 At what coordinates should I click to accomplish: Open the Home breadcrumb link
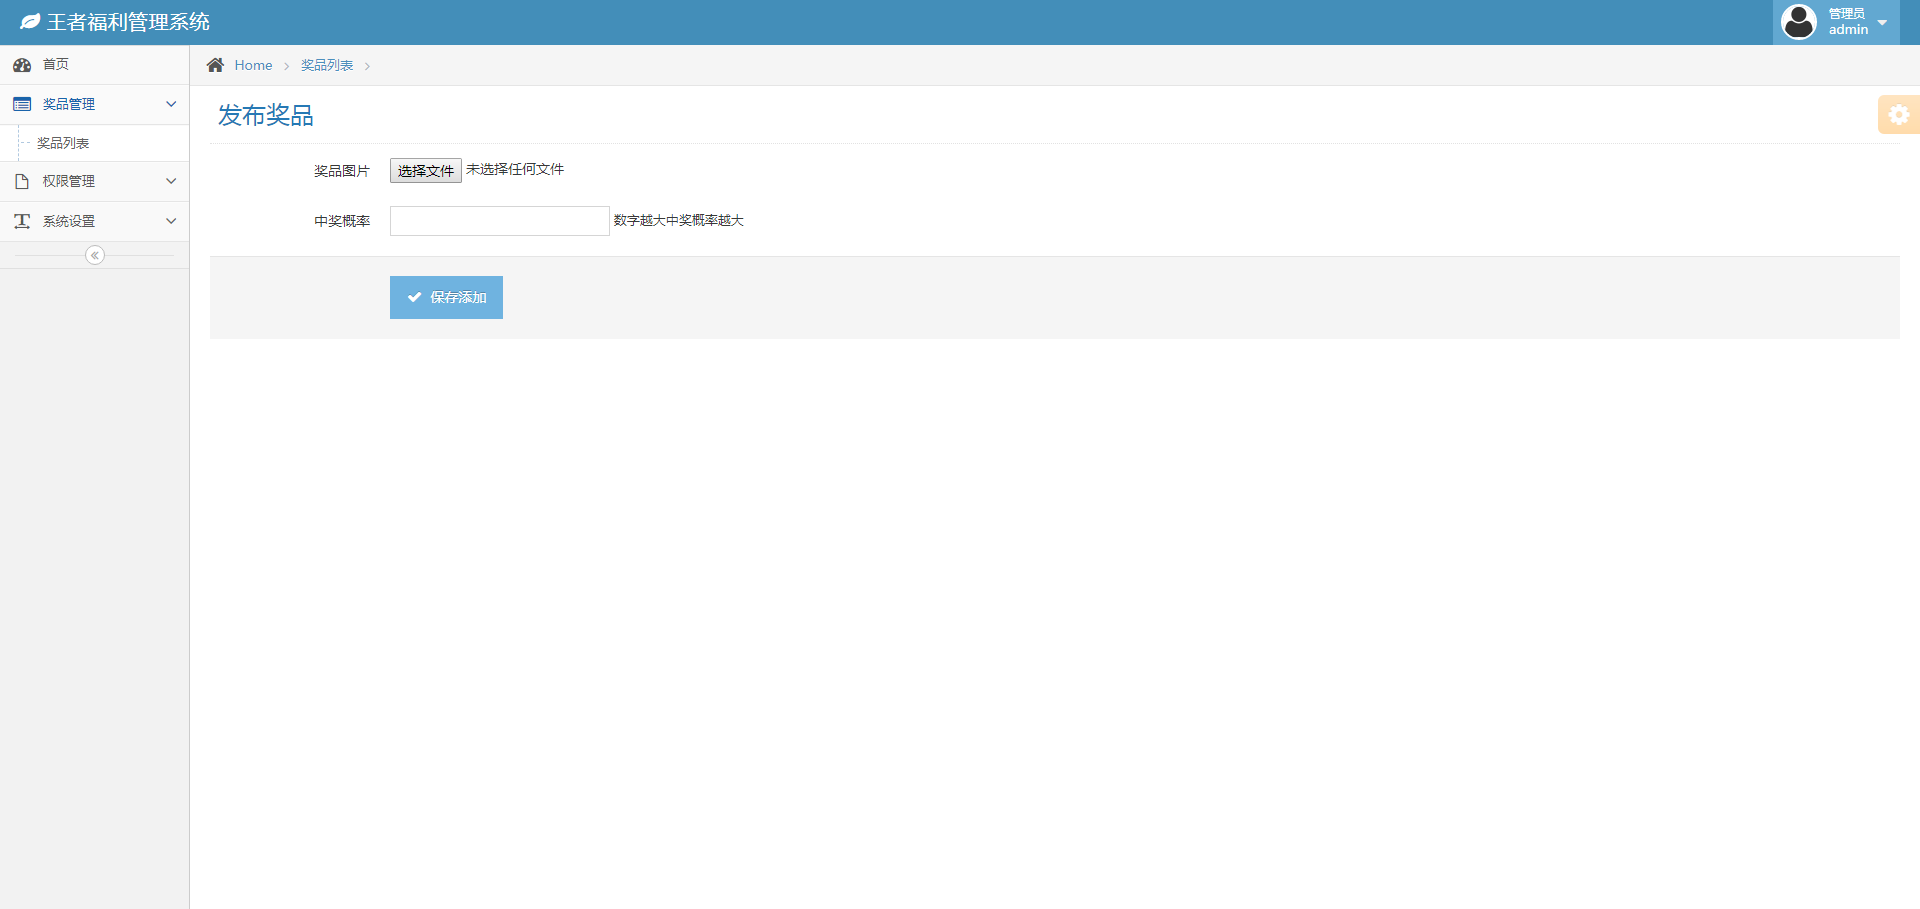point(253,65)
